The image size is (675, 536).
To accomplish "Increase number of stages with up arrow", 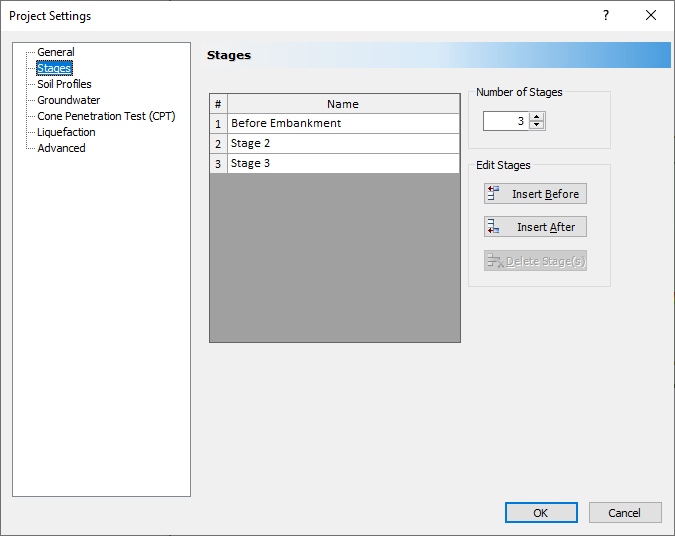I will (538, 116).
